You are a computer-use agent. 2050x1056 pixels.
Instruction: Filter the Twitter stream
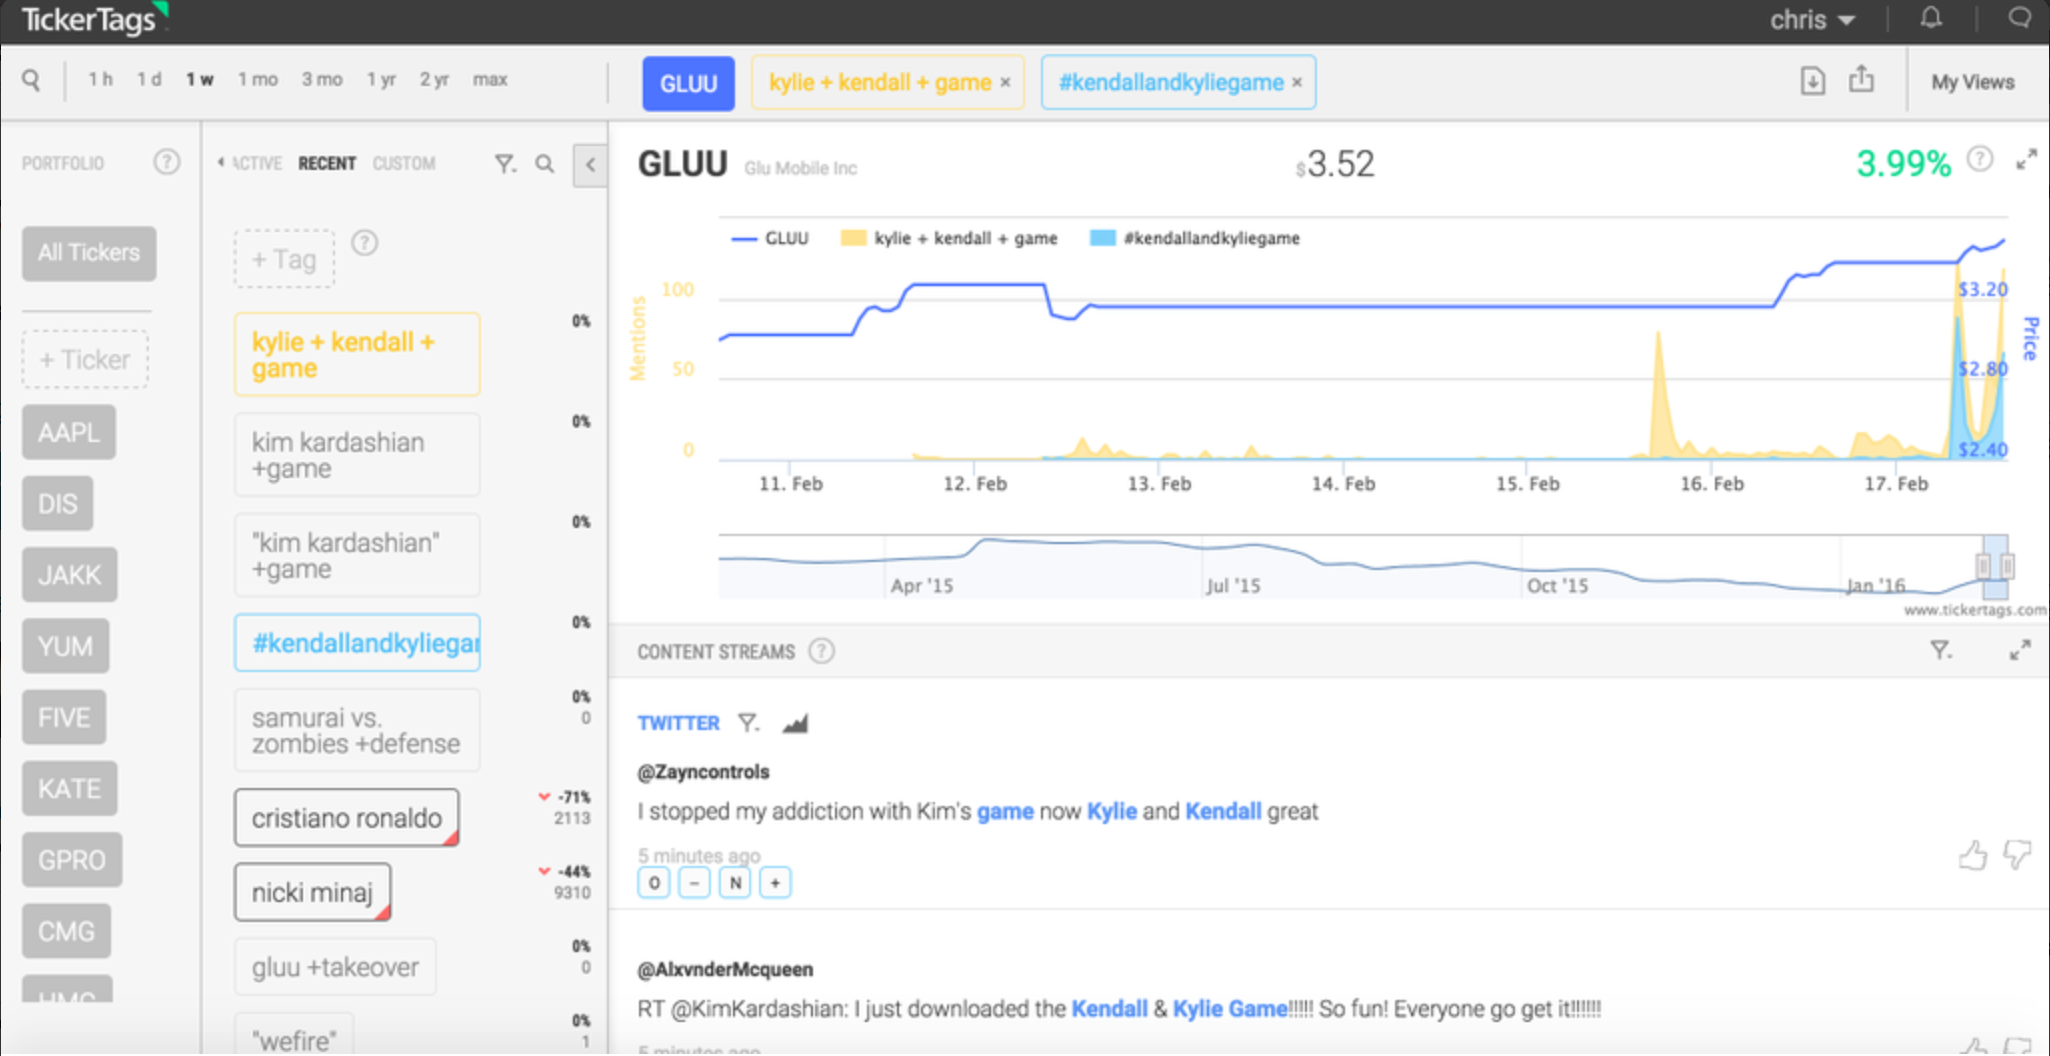[748, 723]
